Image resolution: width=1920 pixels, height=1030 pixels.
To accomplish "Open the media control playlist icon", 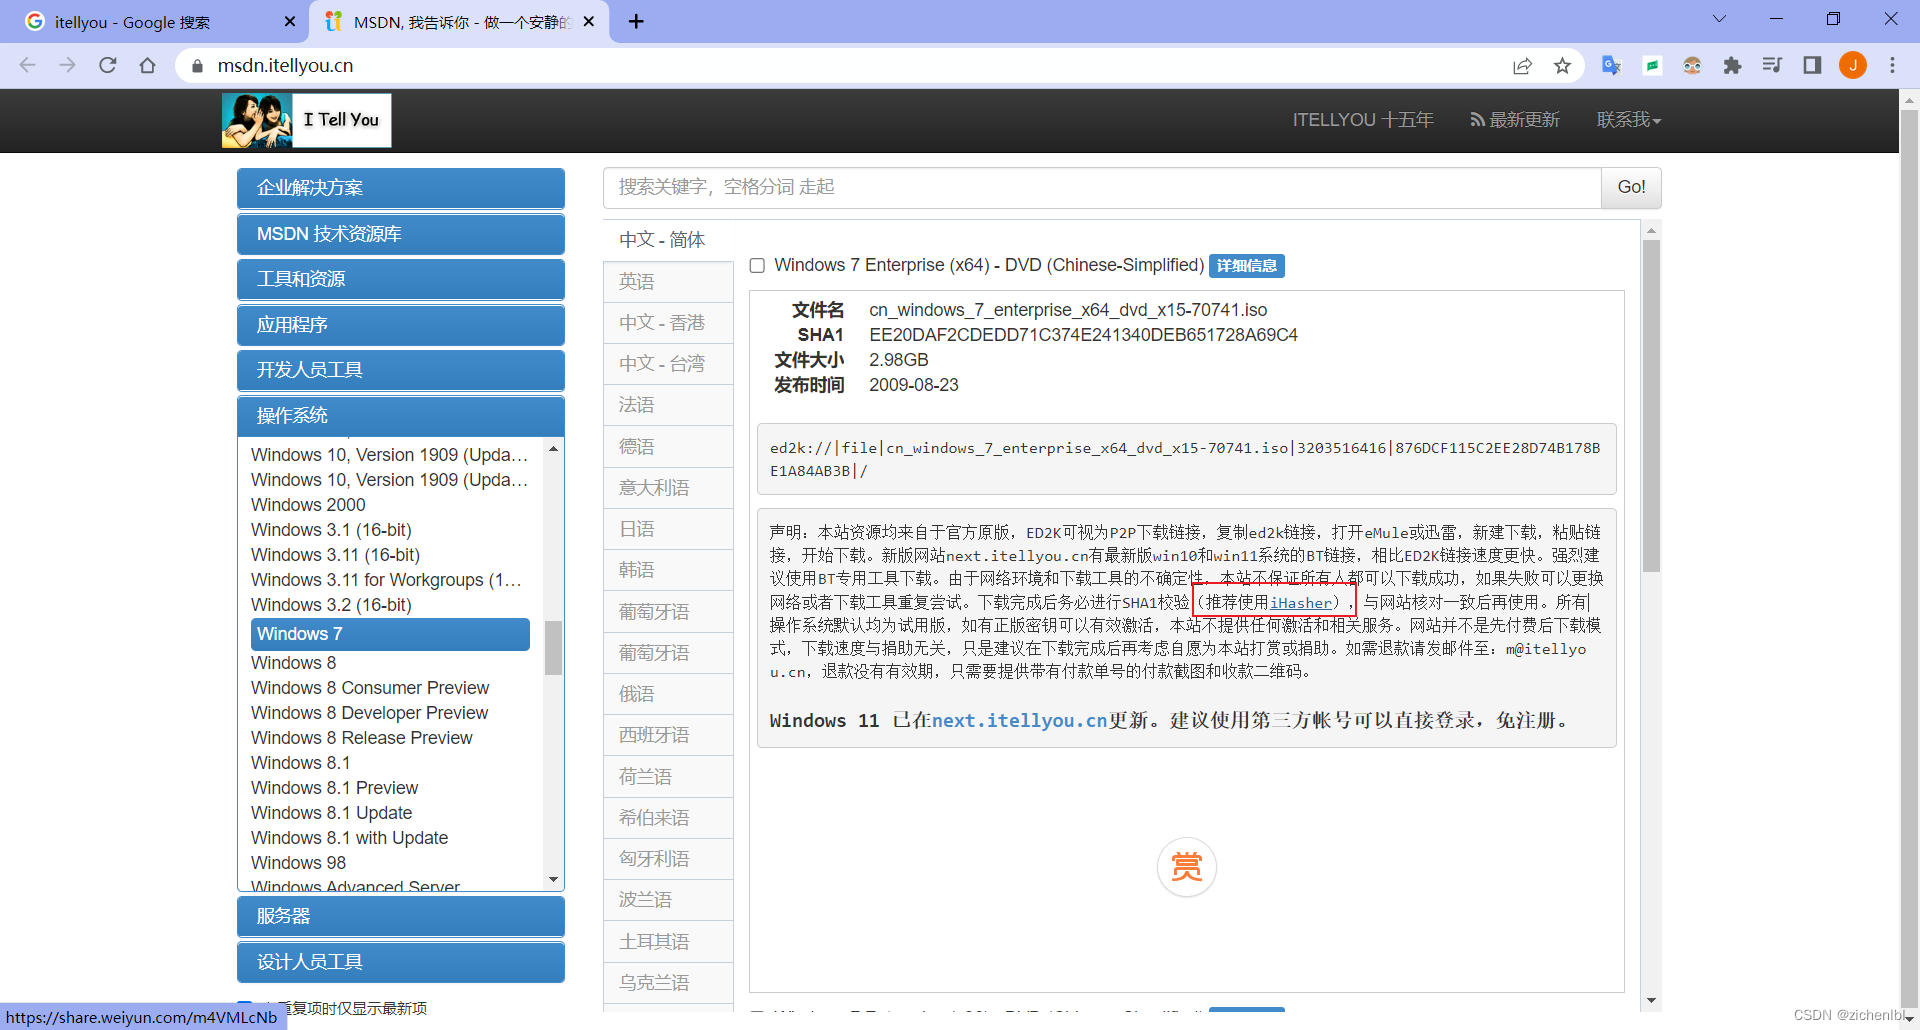I will [x=1772, y=65].
